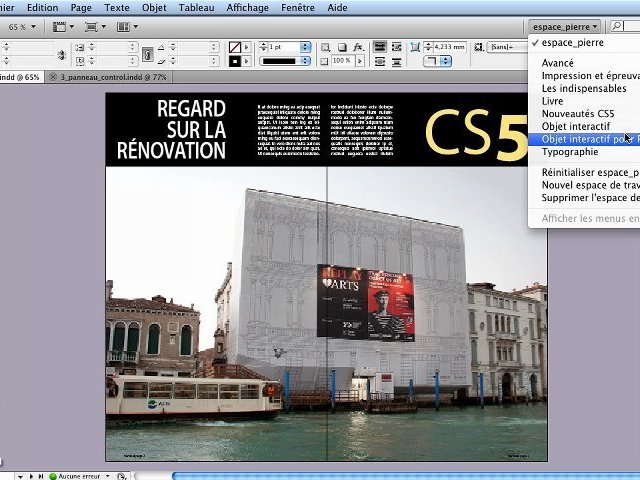The image size is (640, 480).
Task: Select wrap around bounding box icon
Action: 396,47
